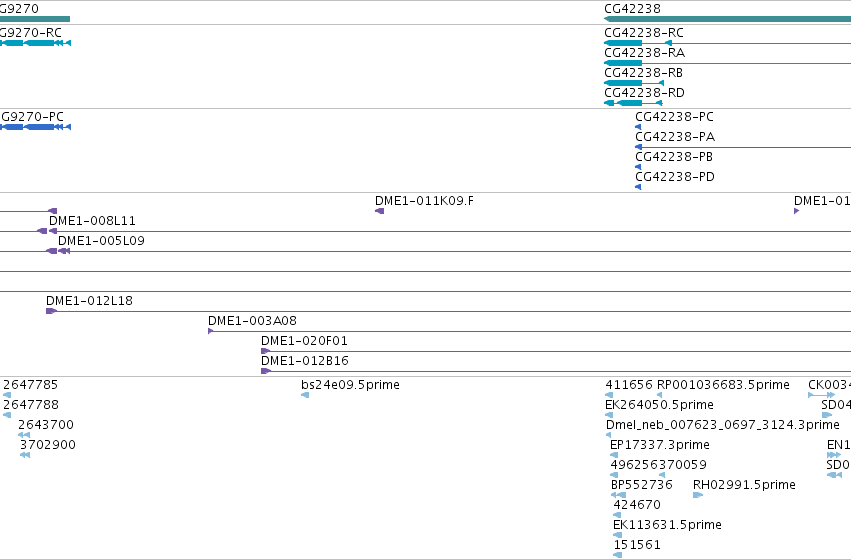This screenshot has width=851, height=560.
Task: Click the DME1-012L18 arrow glyph
Action: pos(51,311)
